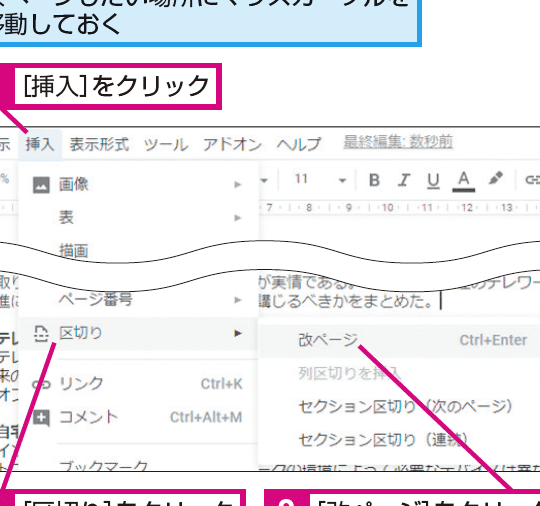Open the text color A icon

click(464, 181)
